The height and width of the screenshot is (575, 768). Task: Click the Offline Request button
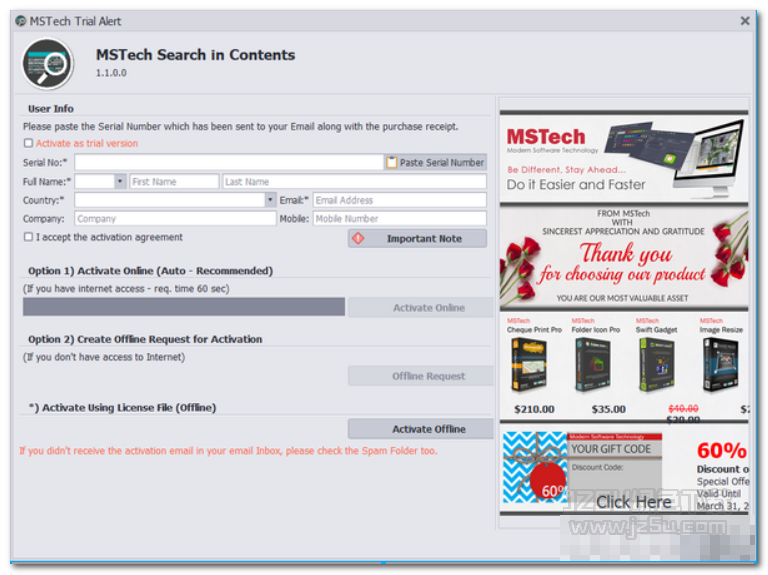(421, 376)
